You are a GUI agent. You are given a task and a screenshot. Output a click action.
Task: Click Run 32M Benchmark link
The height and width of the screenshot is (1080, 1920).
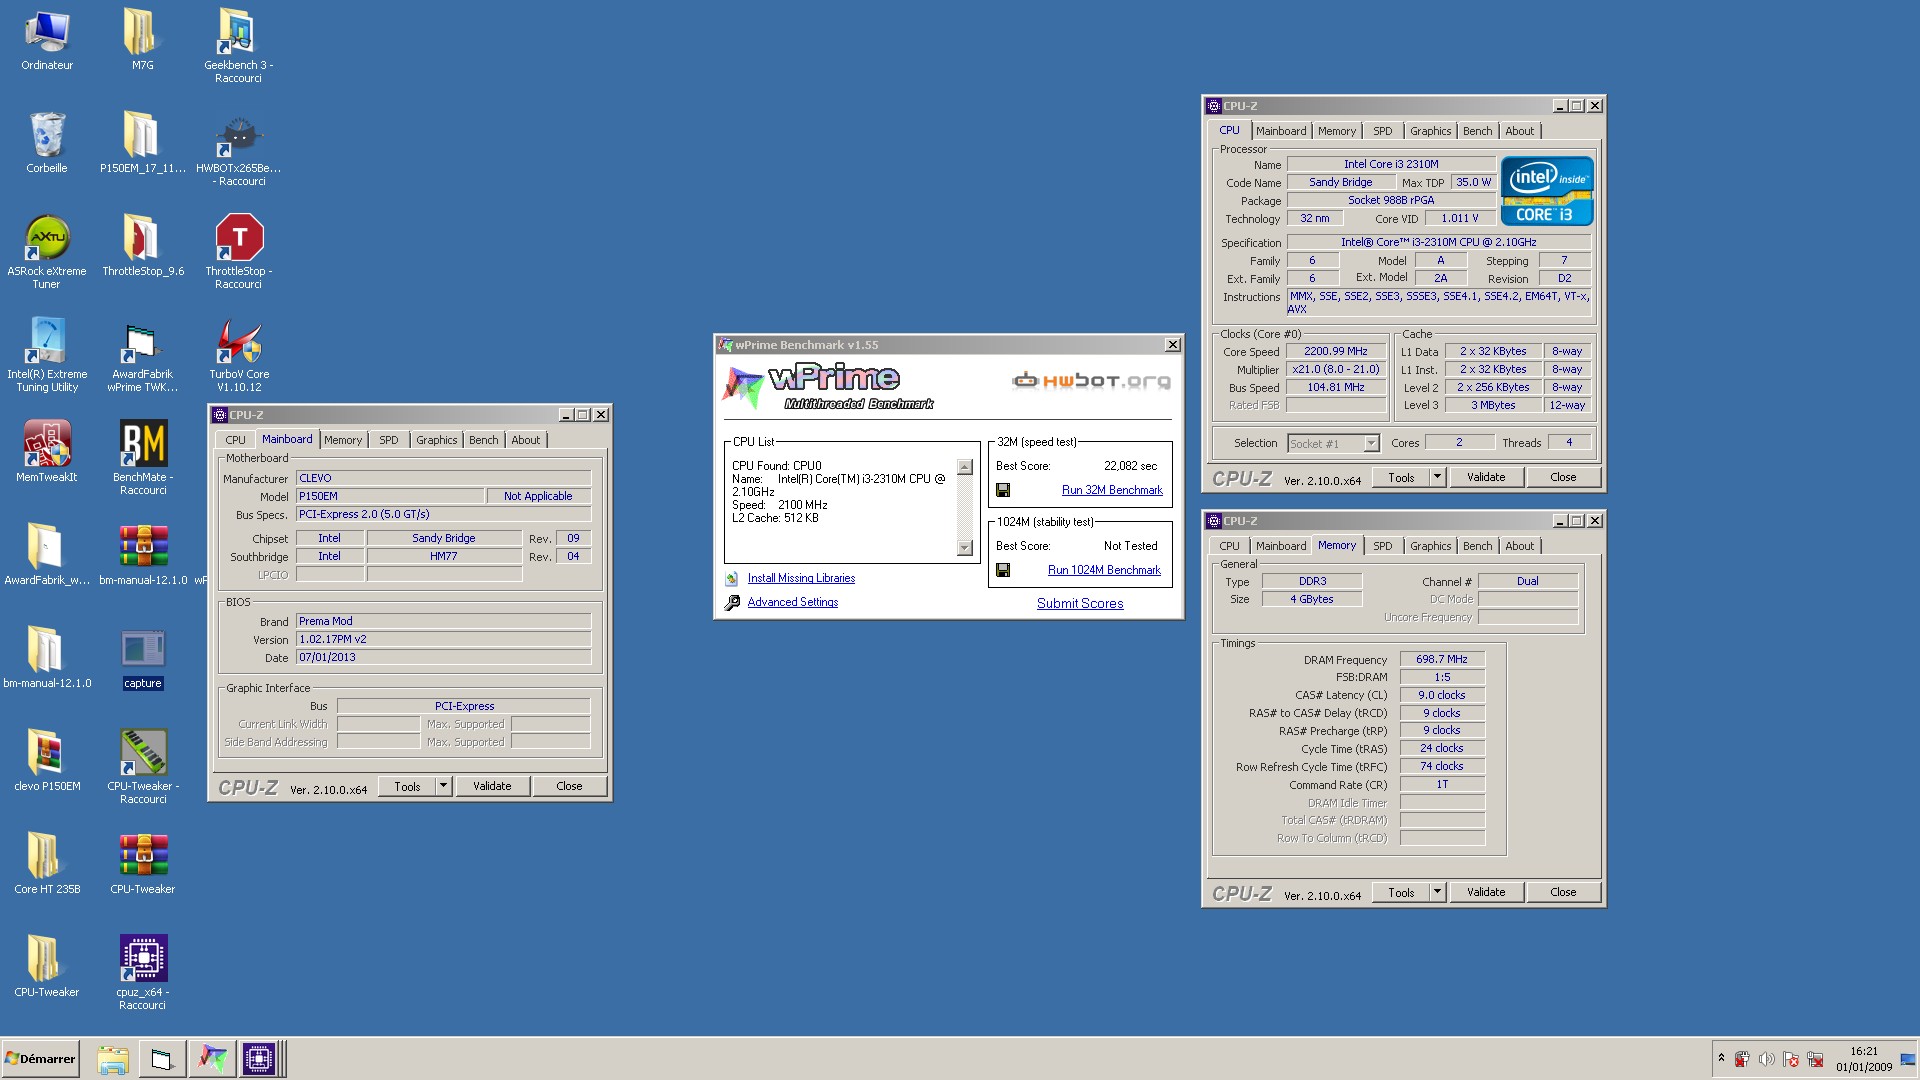point(1112,490)
